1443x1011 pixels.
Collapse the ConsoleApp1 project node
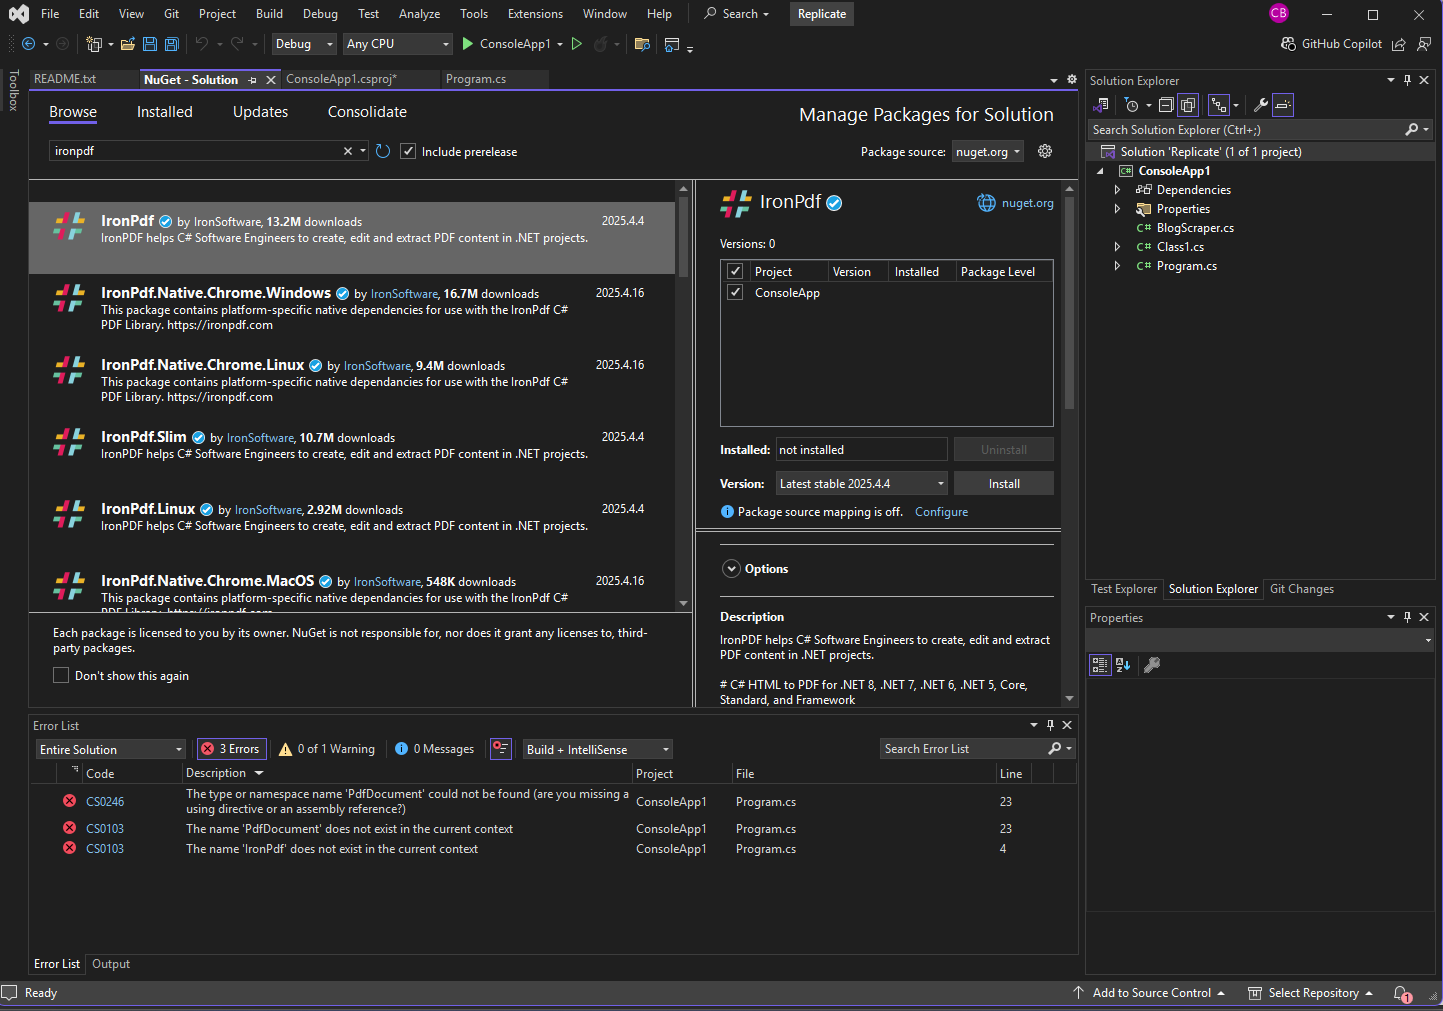(x=1100, y=171)
